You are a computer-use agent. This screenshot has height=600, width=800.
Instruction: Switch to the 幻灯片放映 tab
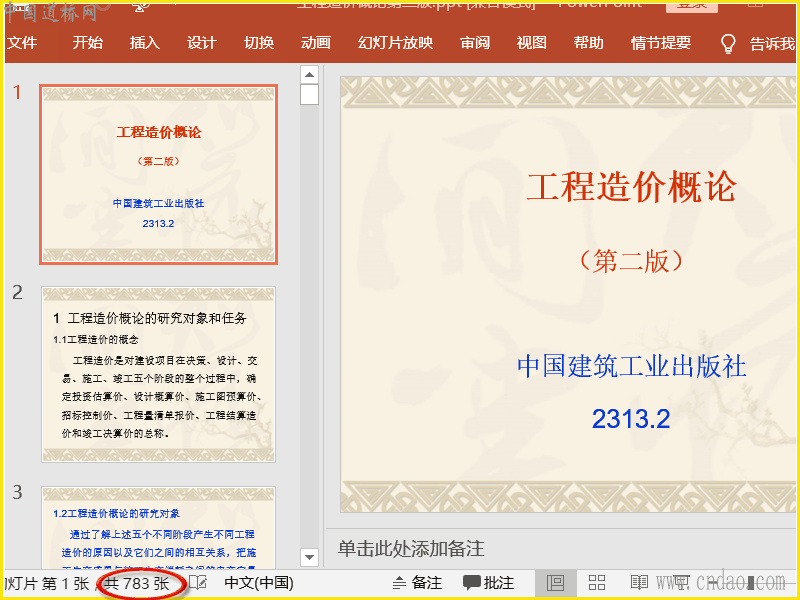395,43
